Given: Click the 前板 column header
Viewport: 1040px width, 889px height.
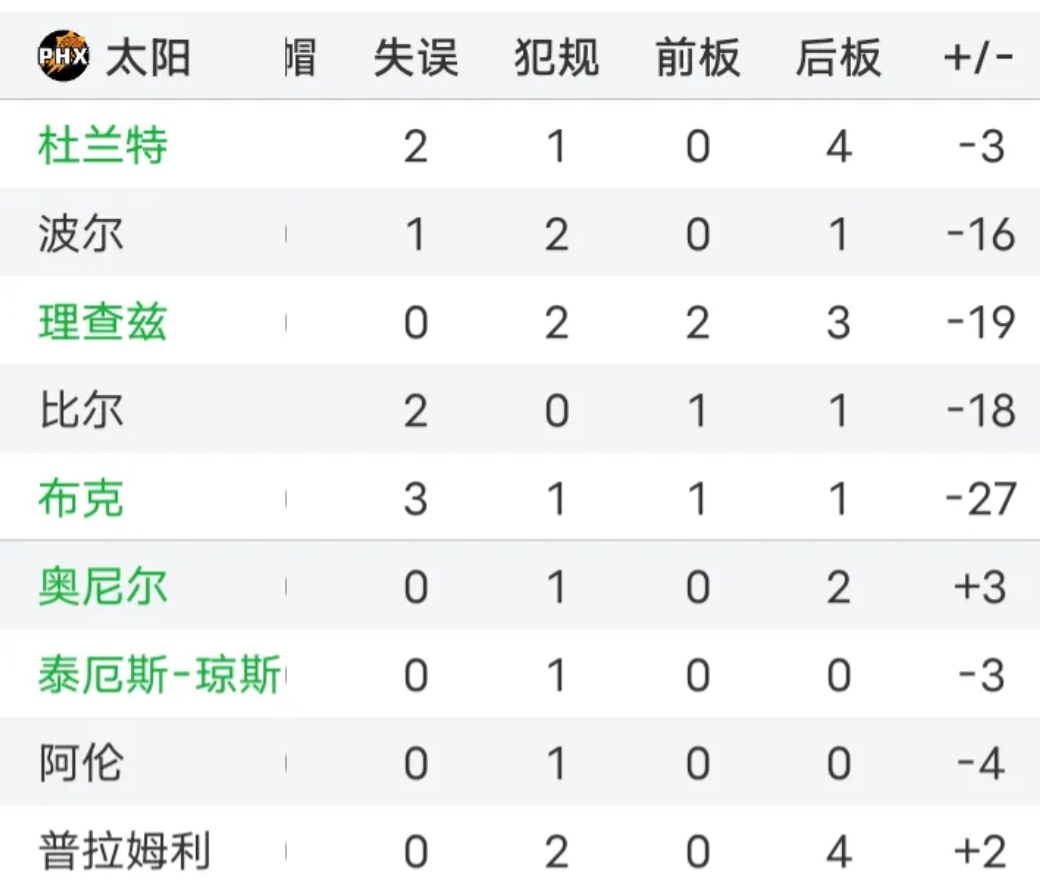Looking at the screenshot, I should click(x=698, y=57).
